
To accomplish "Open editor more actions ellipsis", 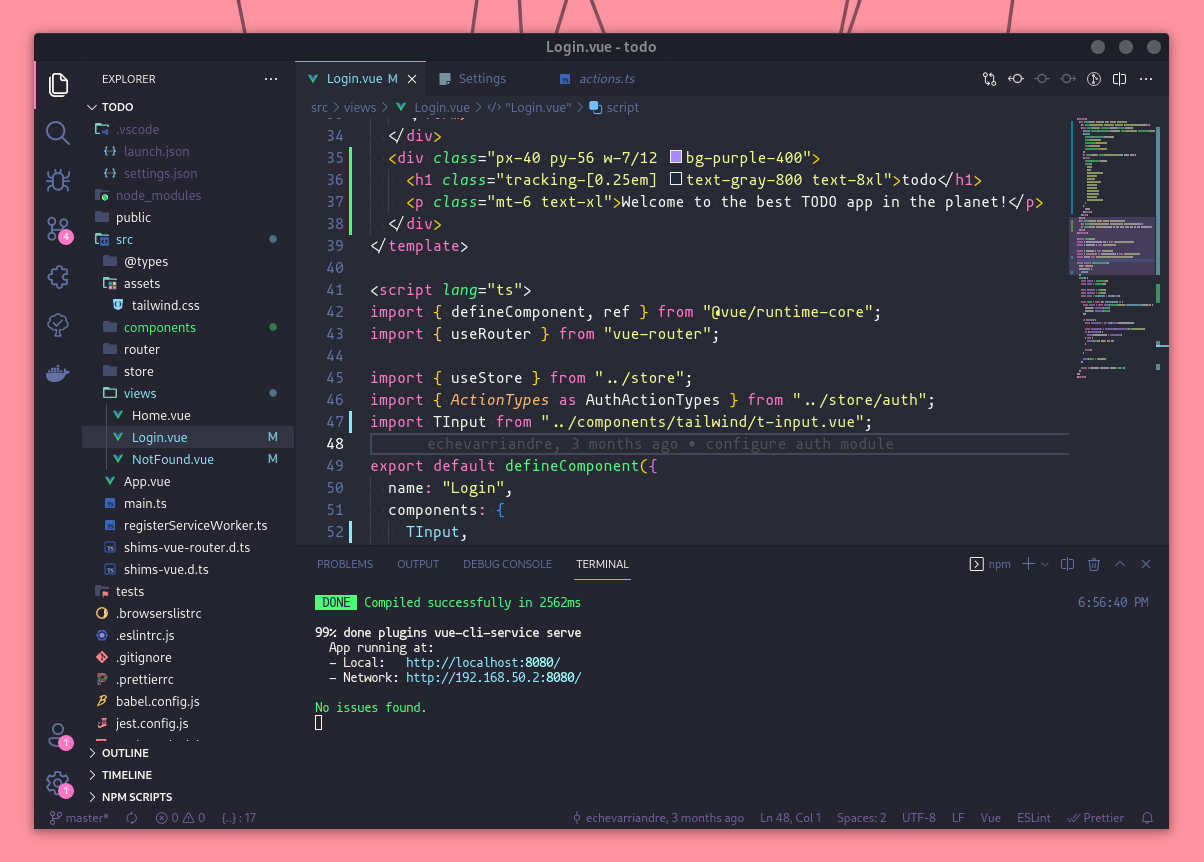I will tap(1147, 79).
